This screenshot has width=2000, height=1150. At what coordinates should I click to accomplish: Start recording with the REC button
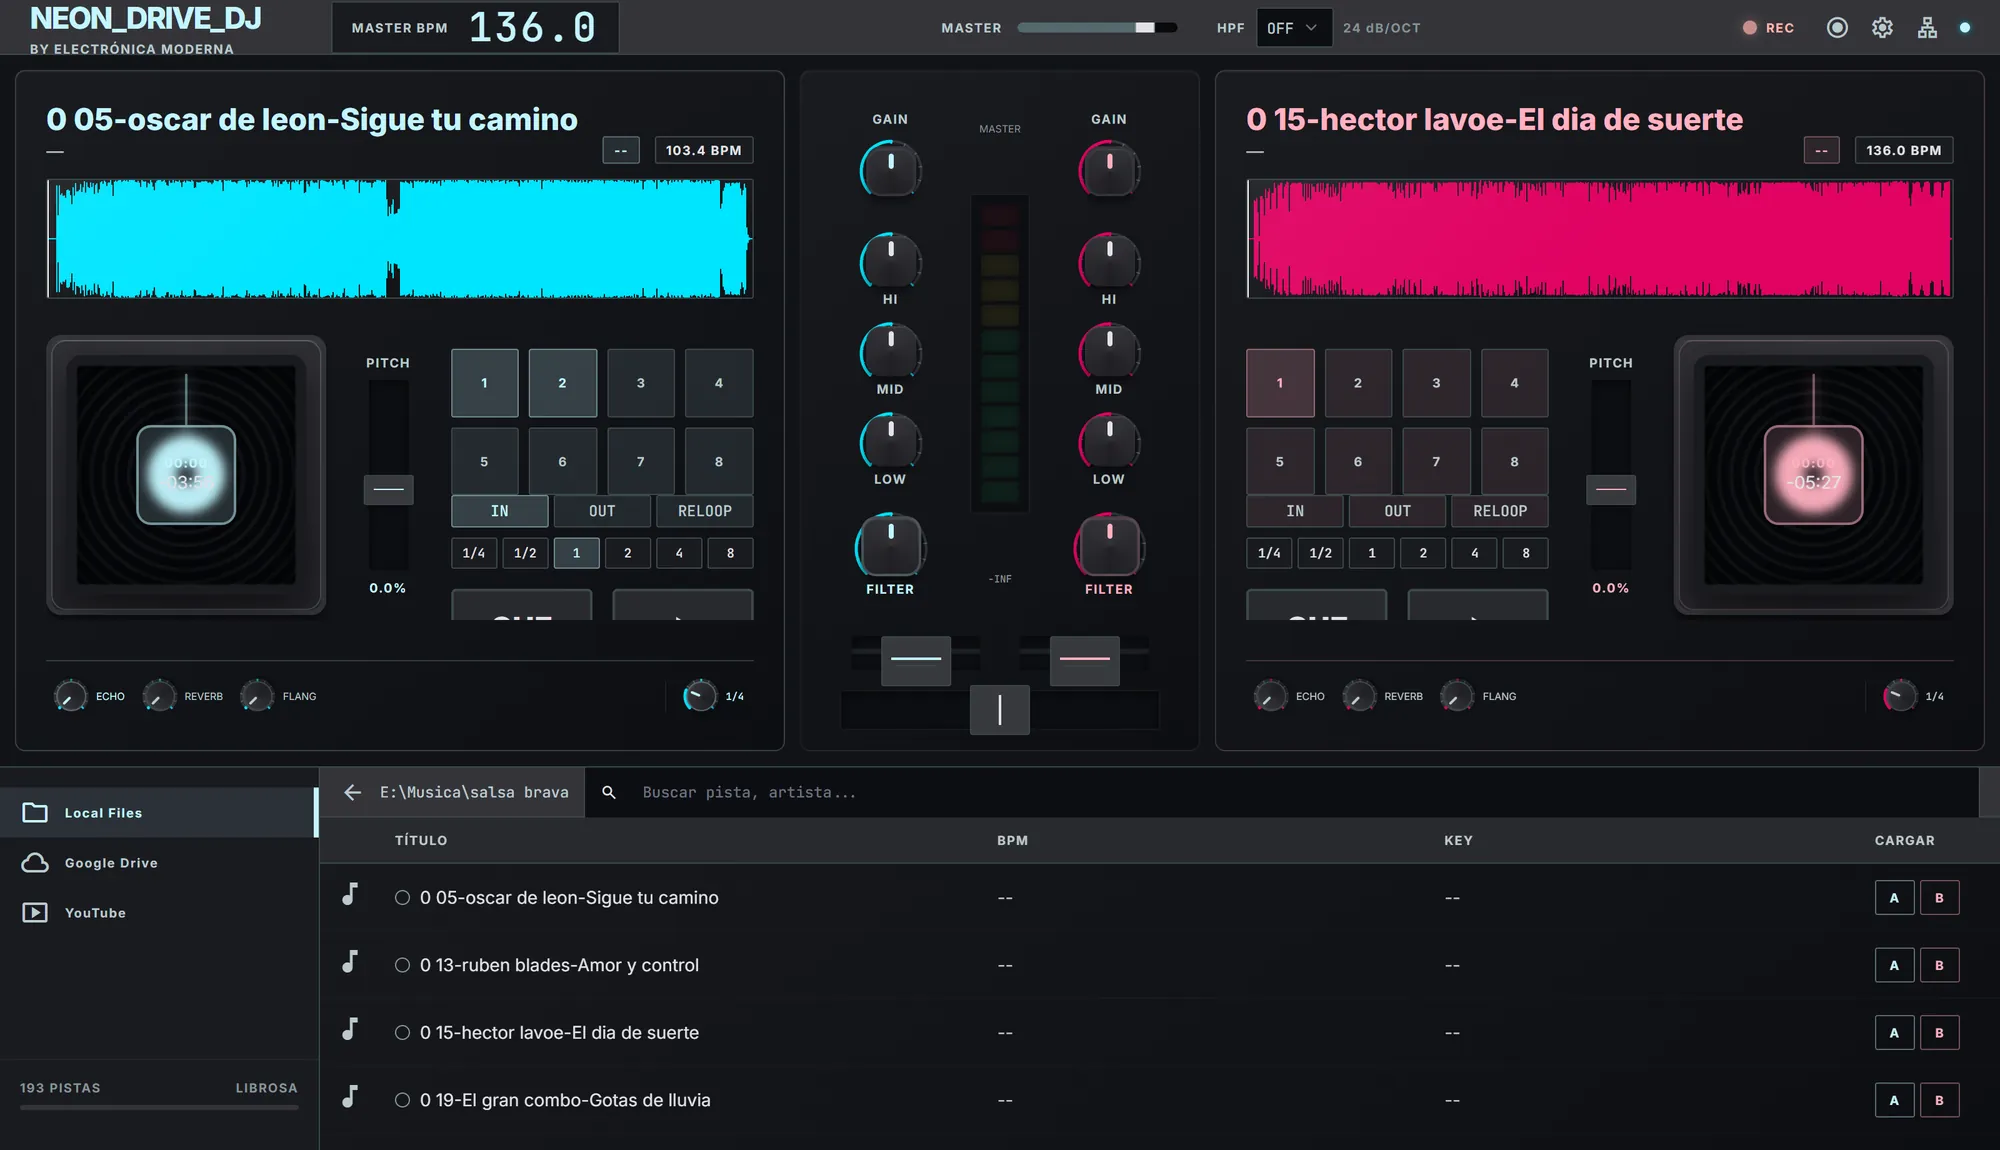click(1768, 28)
